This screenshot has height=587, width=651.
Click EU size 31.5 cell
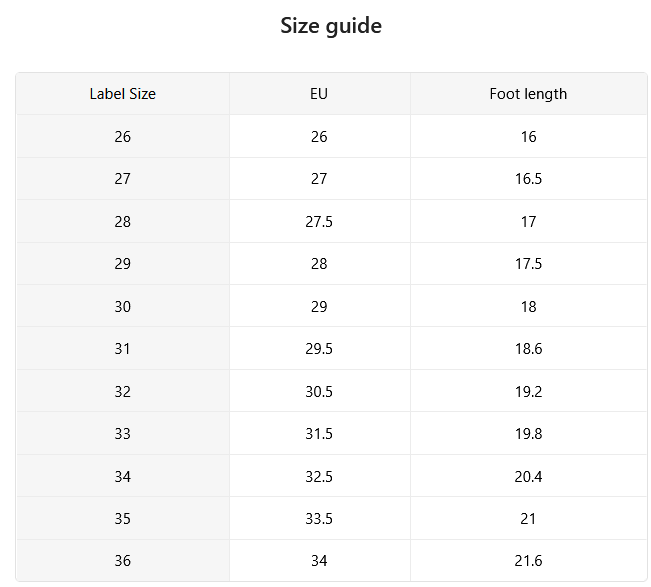(x=320, y=434)
